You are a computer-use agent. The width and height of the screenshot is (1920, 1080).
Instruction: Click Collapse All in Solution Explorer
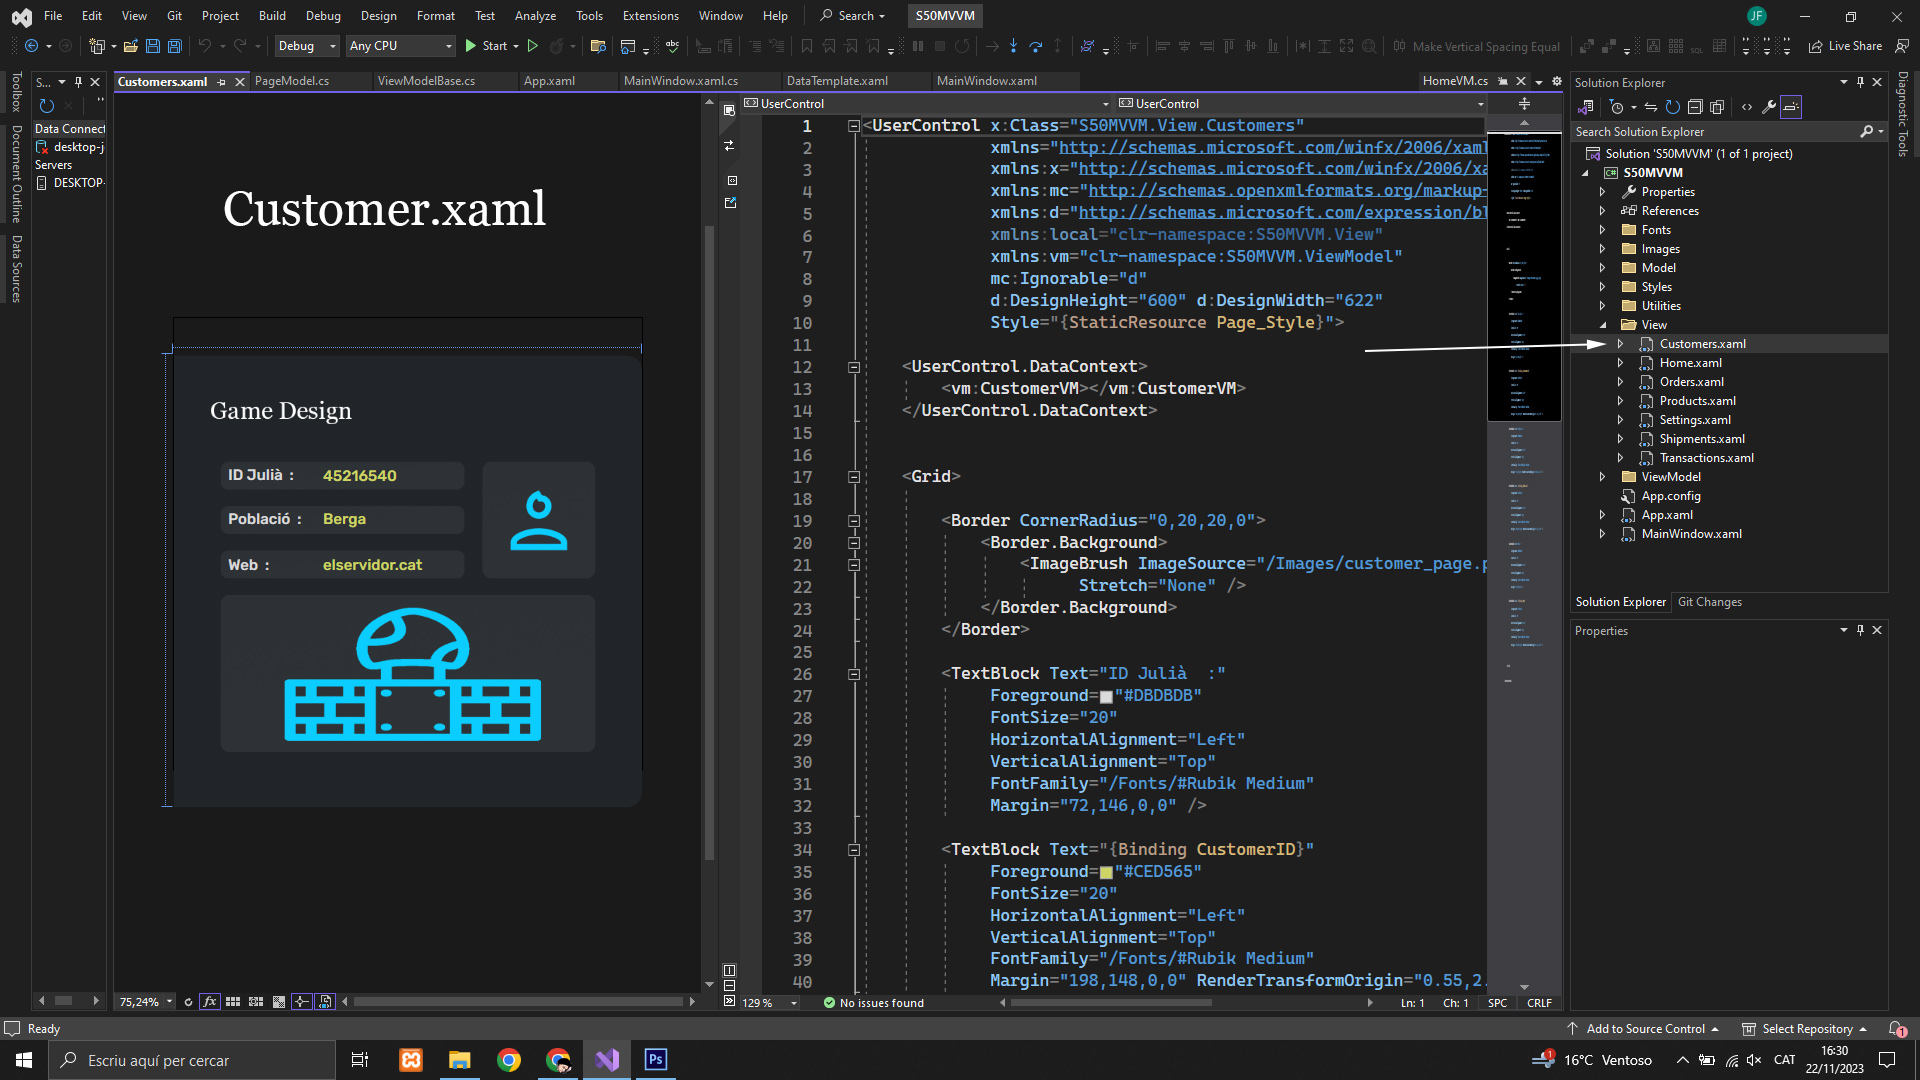tap(1695, 107)
